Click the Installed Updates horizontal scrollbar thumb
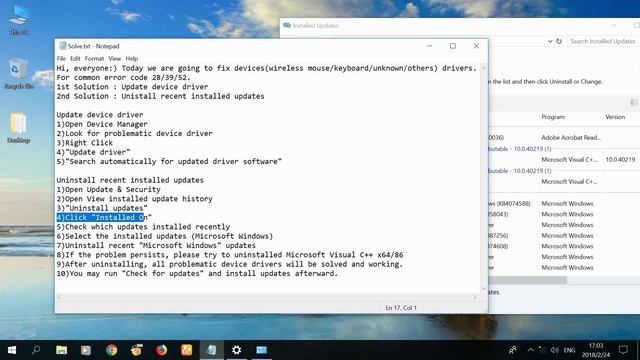Viewport: 640px width, 360px height. coord(527,280)
